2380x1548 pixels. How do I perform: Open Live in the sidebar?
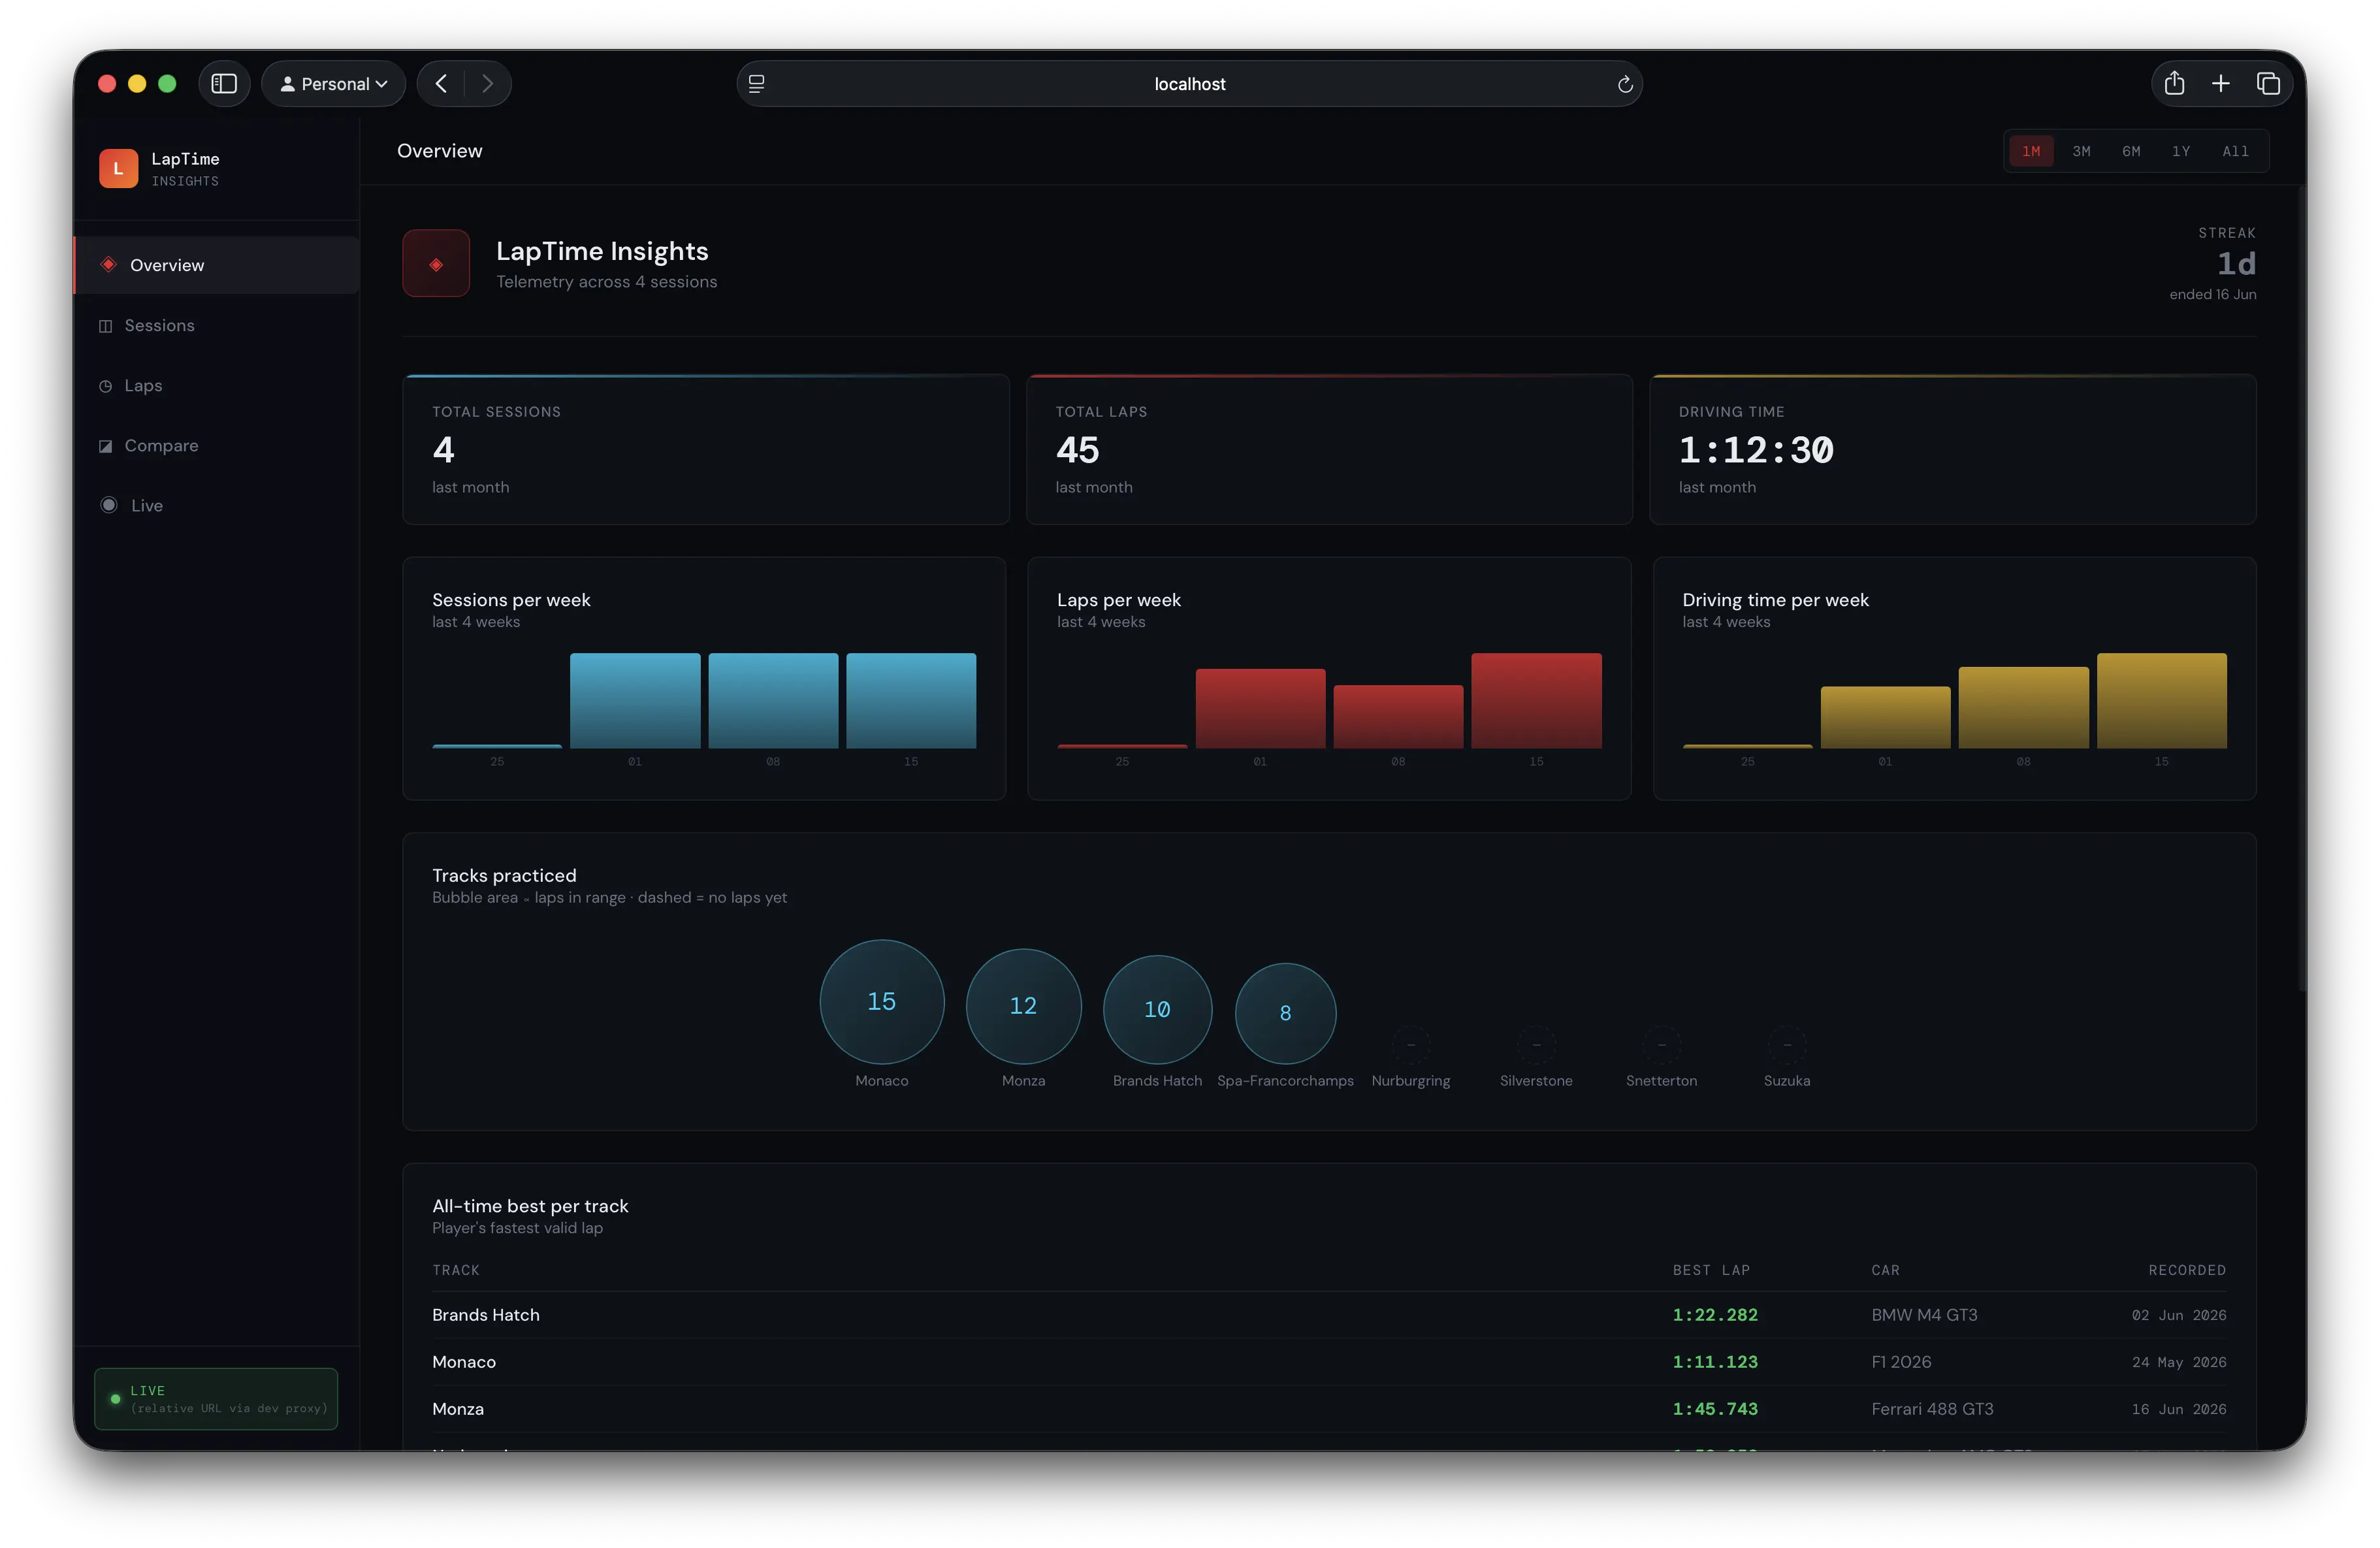217,505
